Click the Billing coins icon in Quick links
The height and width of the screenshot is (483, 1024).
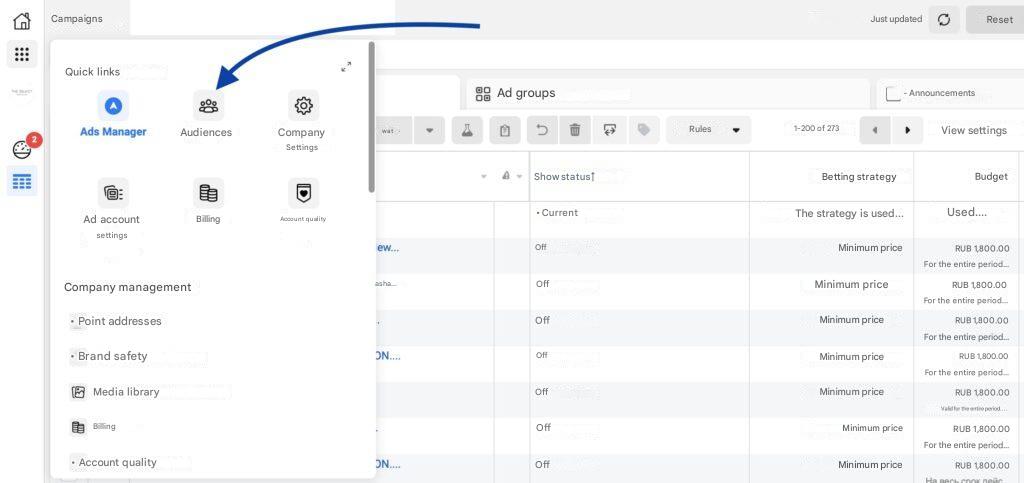pos(208,193)
